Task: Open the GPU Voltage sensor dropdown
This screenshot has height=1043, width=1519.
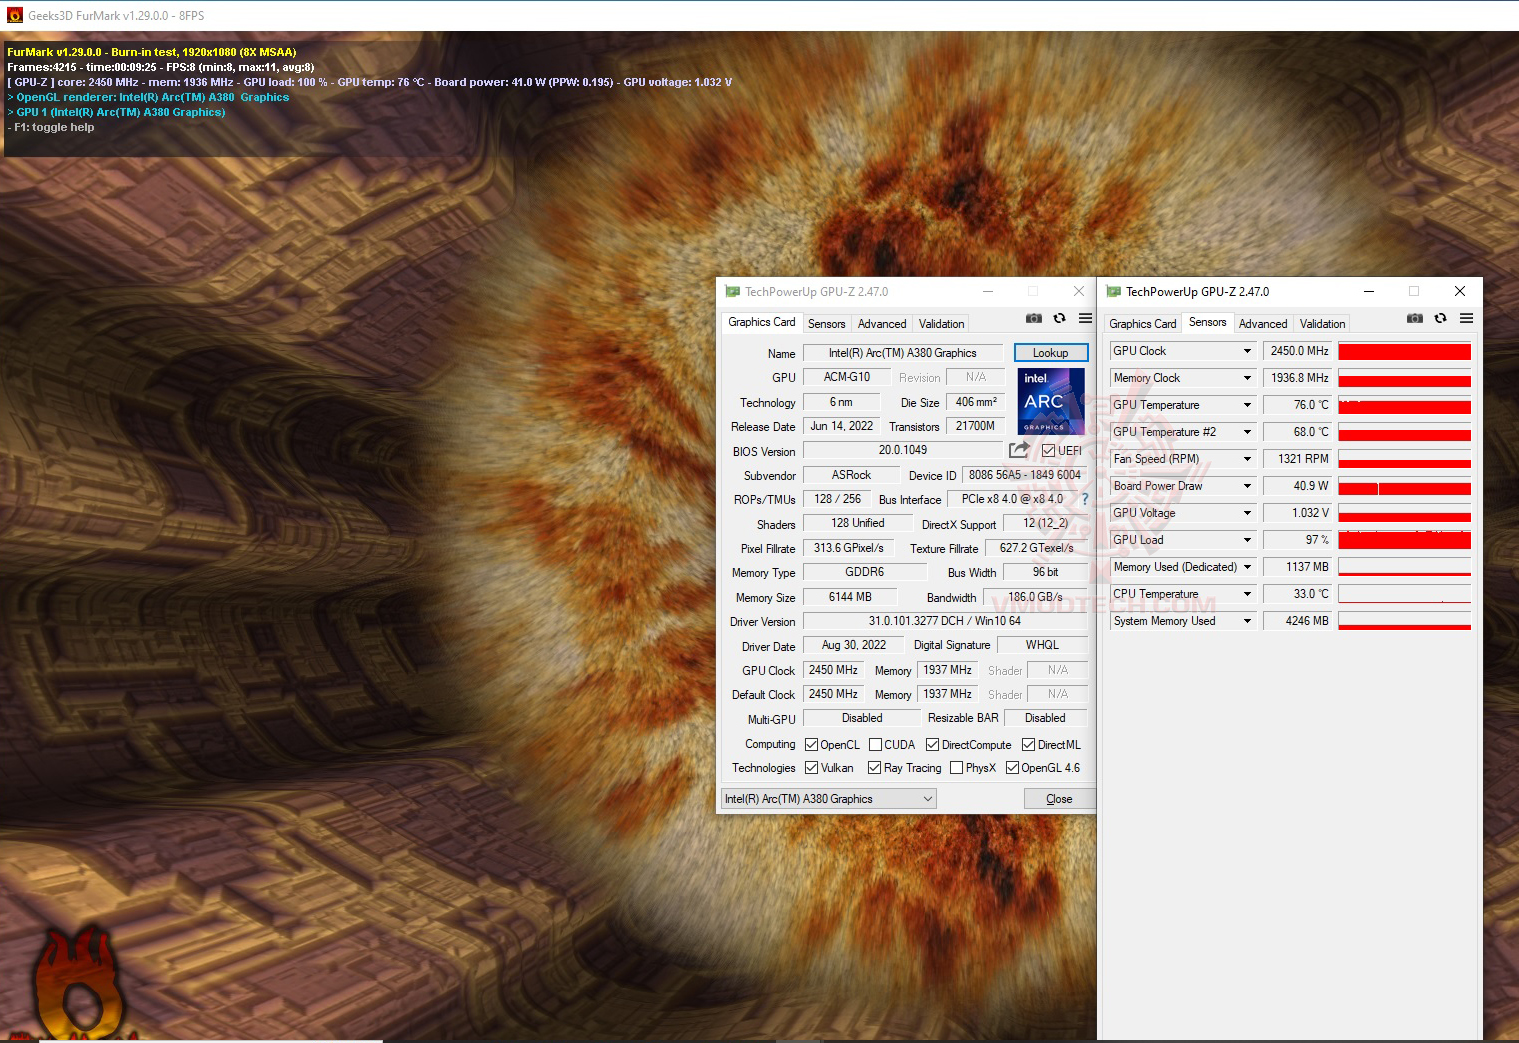Action: pos(1247,513)
